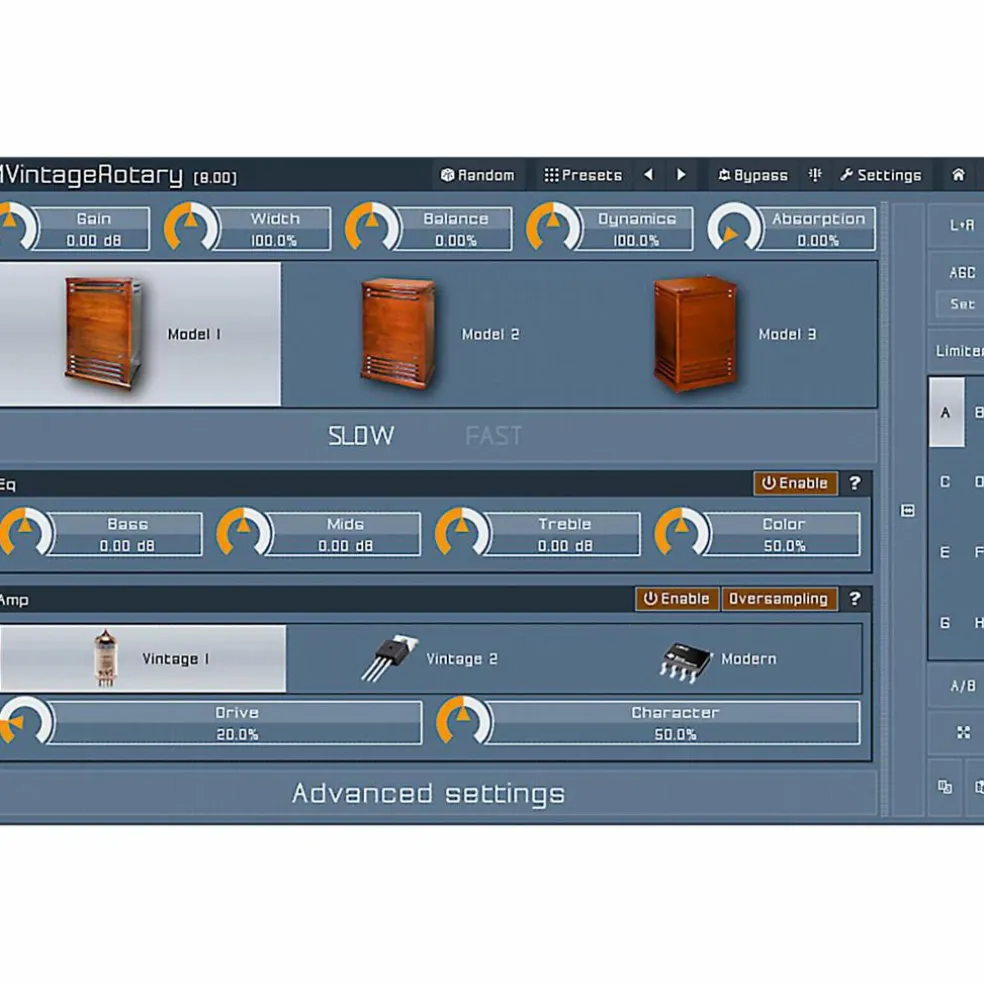This screenshot has height=984, width=984.
Task: Click the channel mode icon beside Bypass
Action: coord(815,175)
